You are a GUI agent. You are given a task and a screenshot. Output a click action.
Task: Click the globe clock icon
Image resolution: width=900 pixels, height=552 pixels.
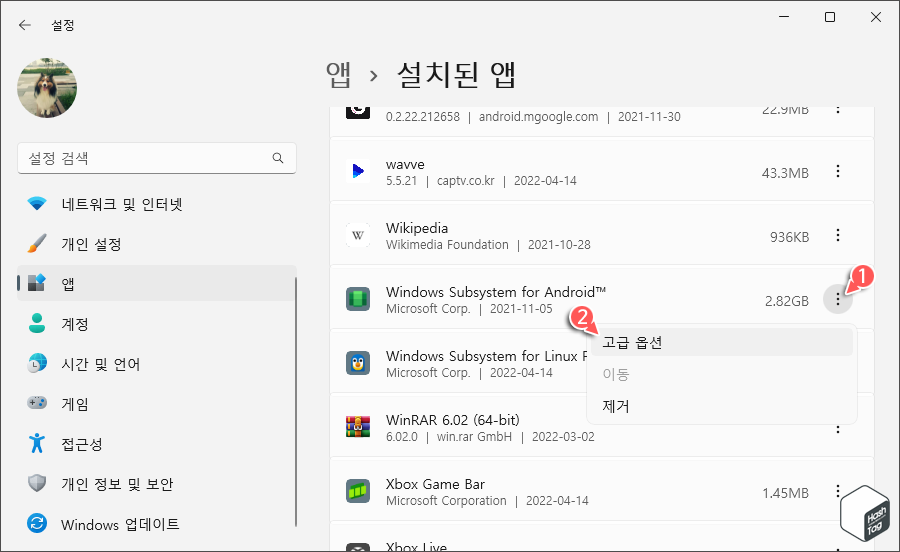pyautogui.click(x=37, y=364)
